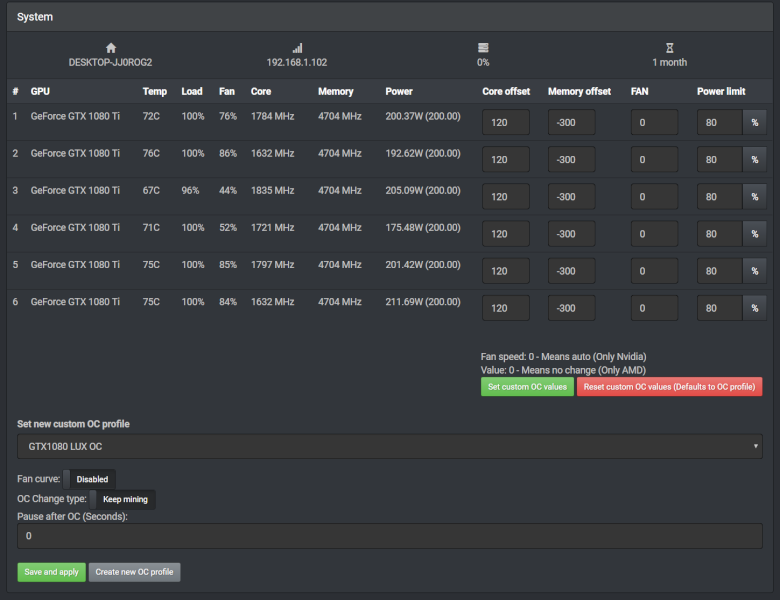Click the signal bars icon above the IP address

point(297,48)
